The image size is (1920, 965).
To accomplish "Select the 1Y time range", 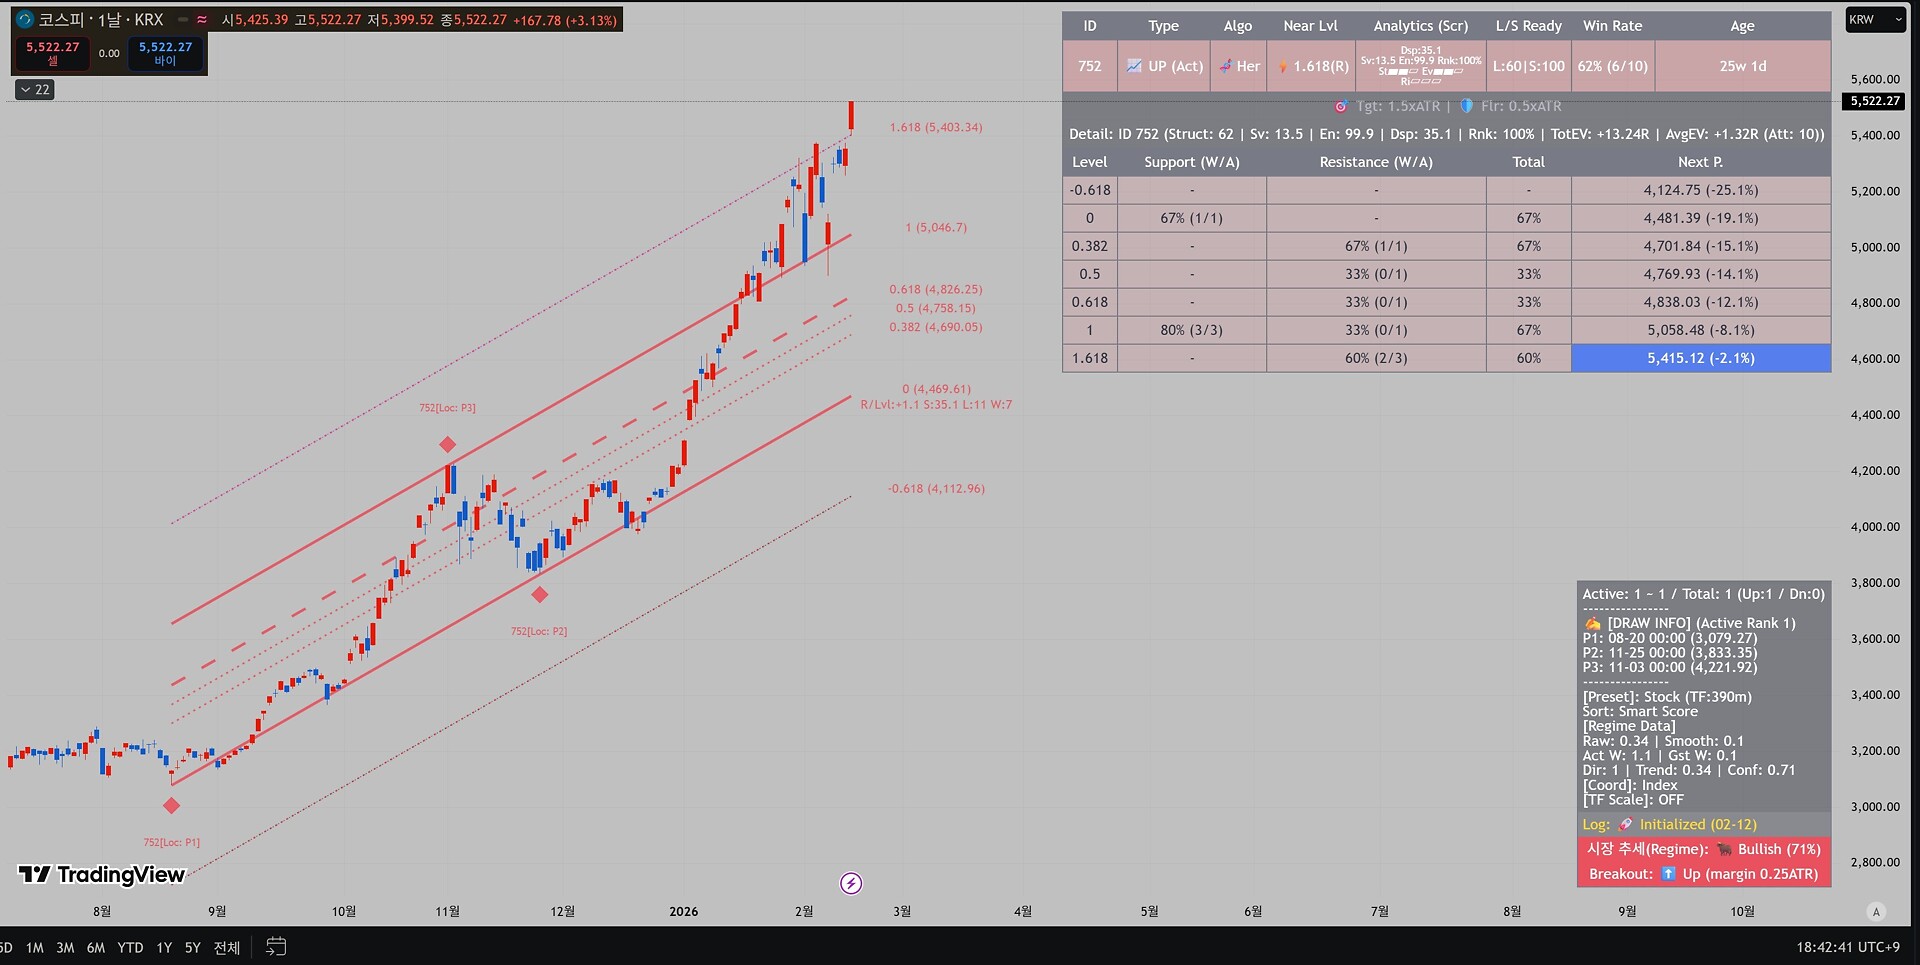I will (x=164, y=947).
